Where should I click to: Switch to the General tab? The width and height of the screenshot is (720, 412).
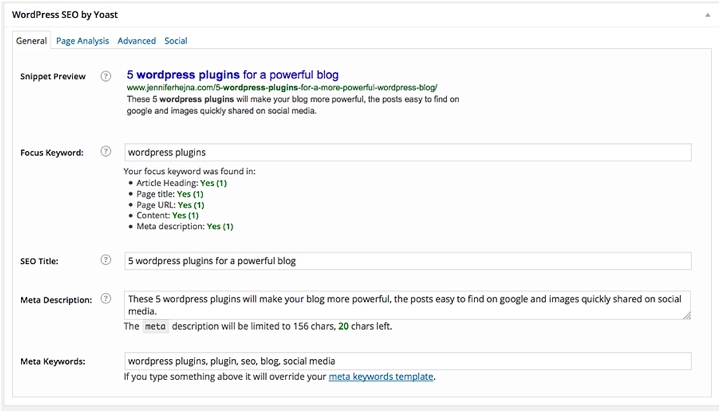[x=31, y=41]
